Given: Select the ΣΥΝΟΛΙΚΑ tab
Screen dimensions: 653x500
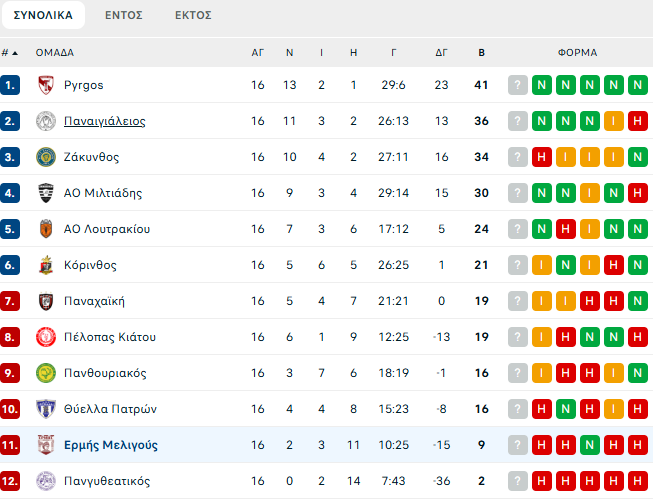Looking at the screenshot, I should click(43, 15).
